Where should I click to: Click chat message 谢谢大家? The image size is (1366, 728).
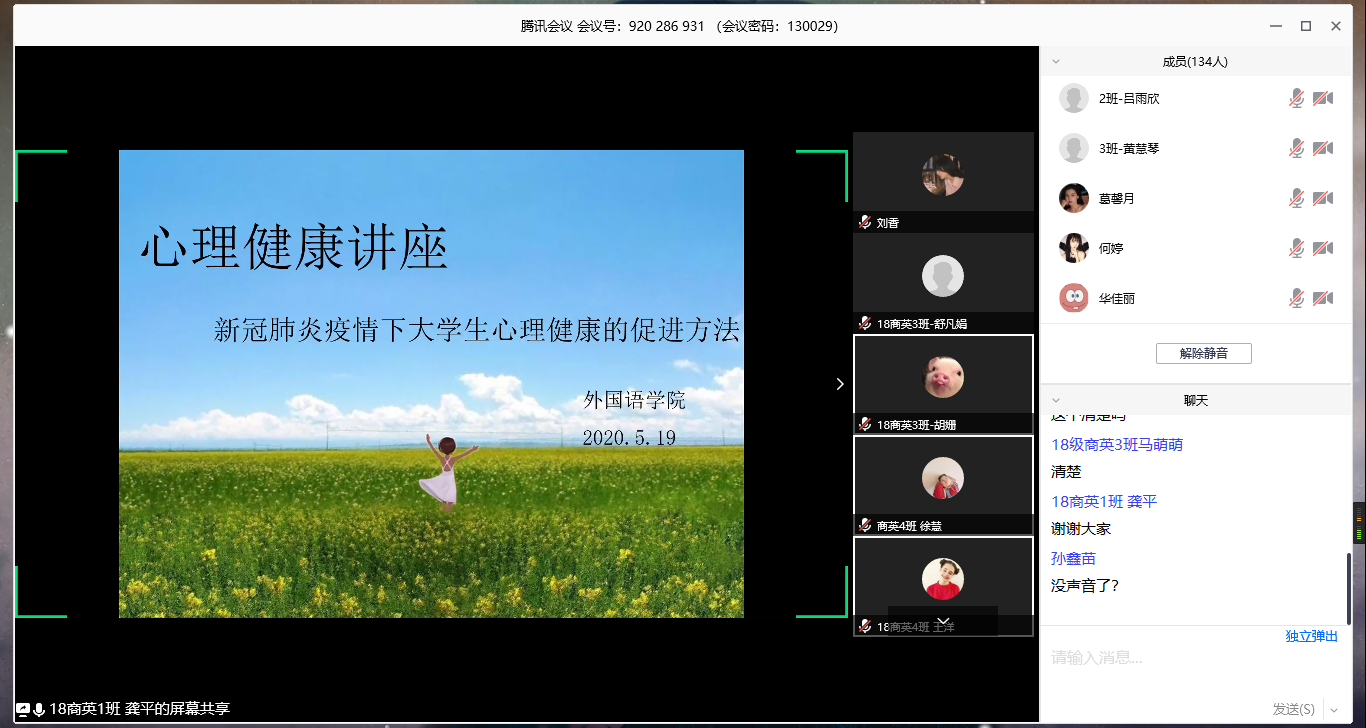[1081, 529]
